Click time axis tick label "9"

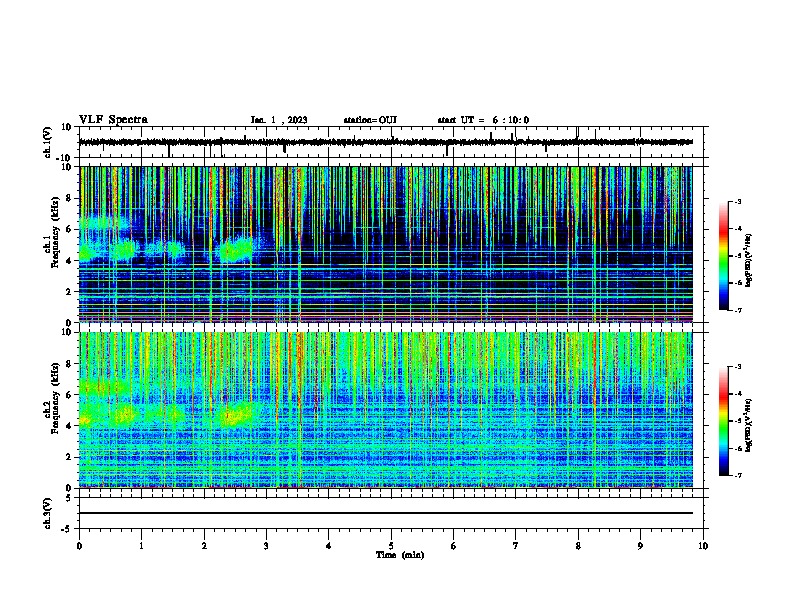(640, 546)
